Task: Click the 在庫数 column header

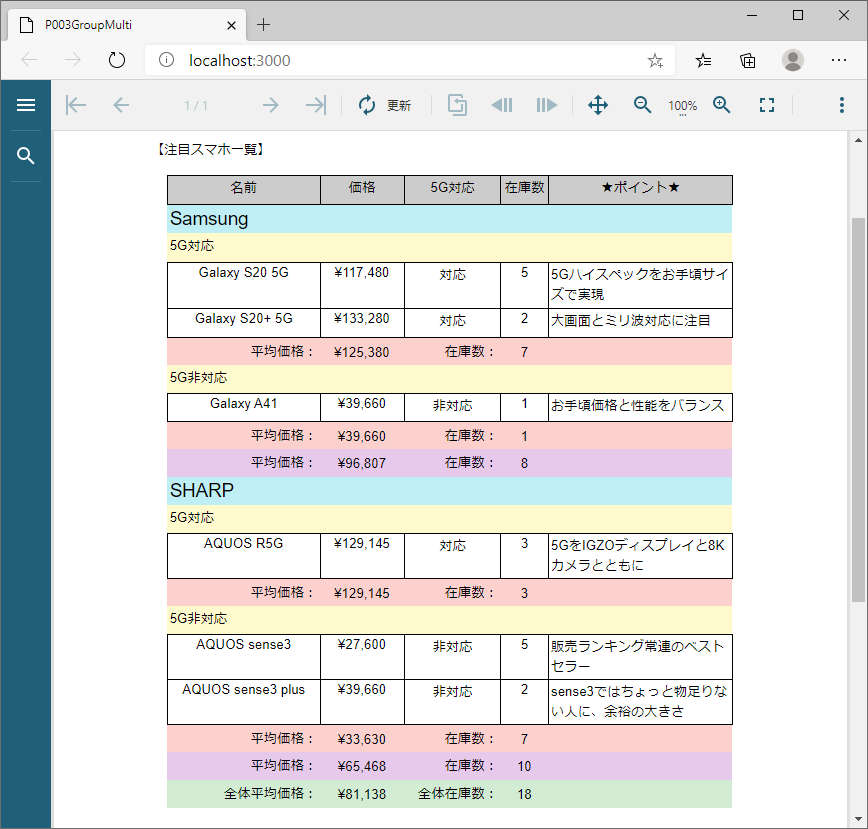Action: point(524,190)
